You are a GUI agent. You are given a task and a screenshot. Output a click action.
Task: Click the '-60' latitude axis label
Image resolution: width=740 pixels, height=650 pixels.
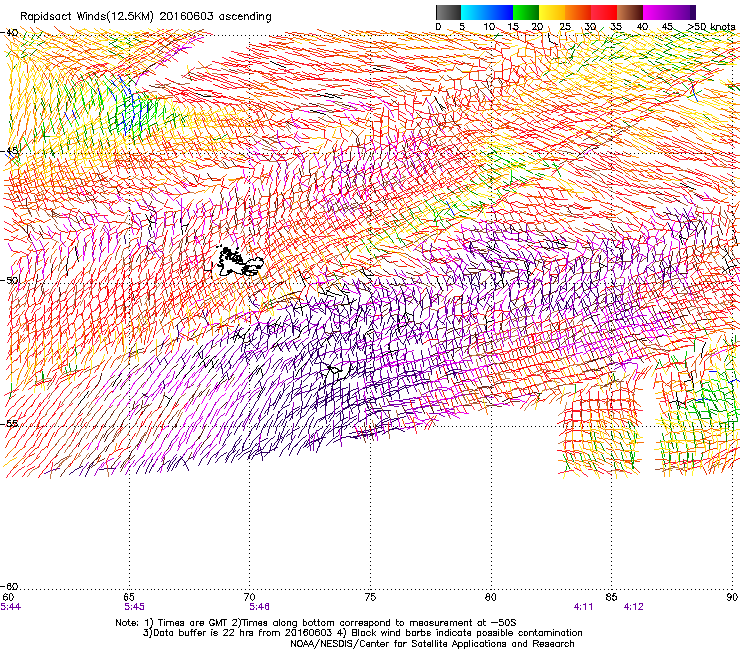10,586
